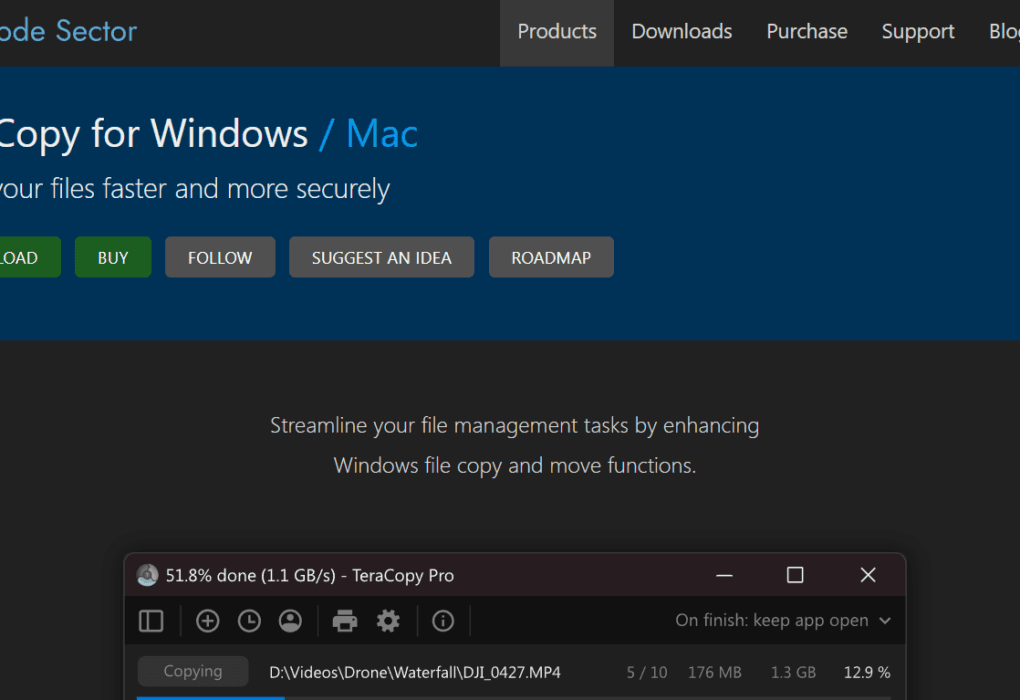Open the 'On finish' action dropdown
Viewport: 1020px width, 700px height.
(783, 620)
